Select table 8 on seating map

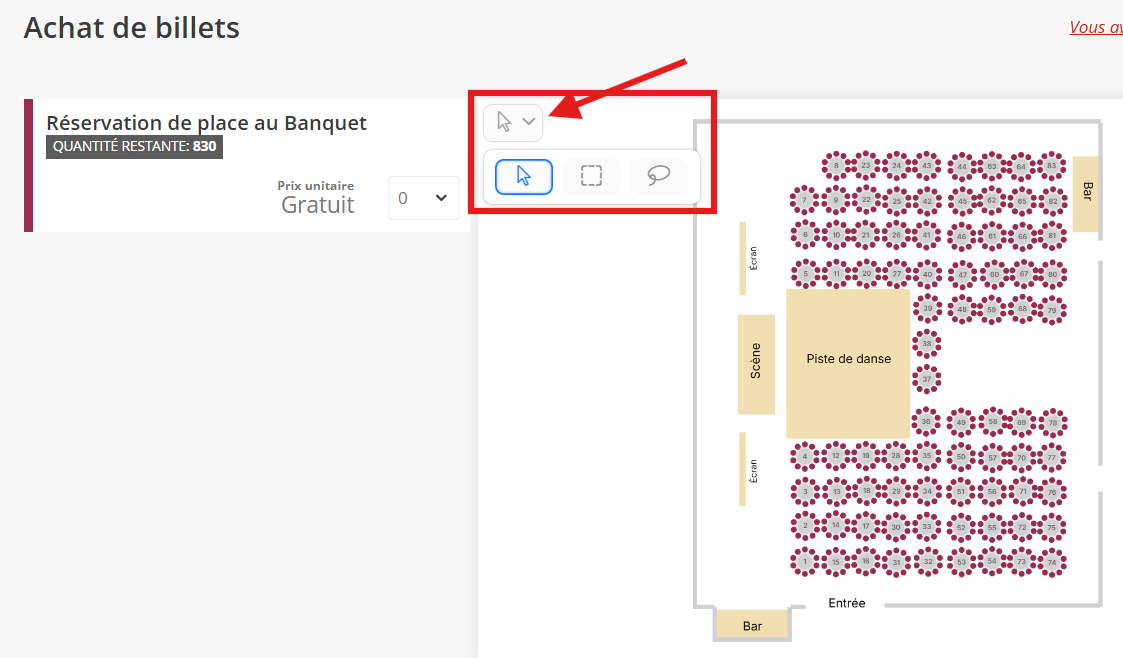pyautogui.click(x=835, y=166)
